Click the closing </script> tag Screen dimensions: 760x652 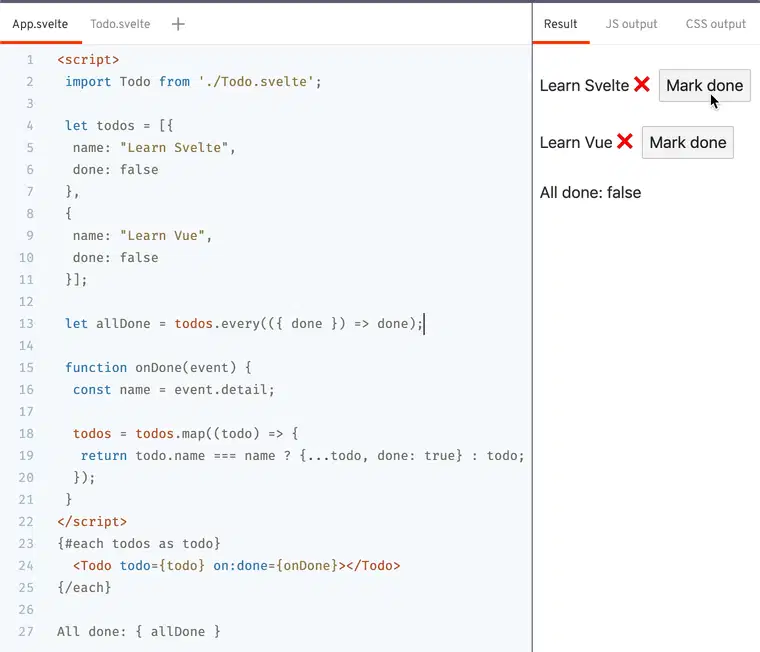coord(92,522)
